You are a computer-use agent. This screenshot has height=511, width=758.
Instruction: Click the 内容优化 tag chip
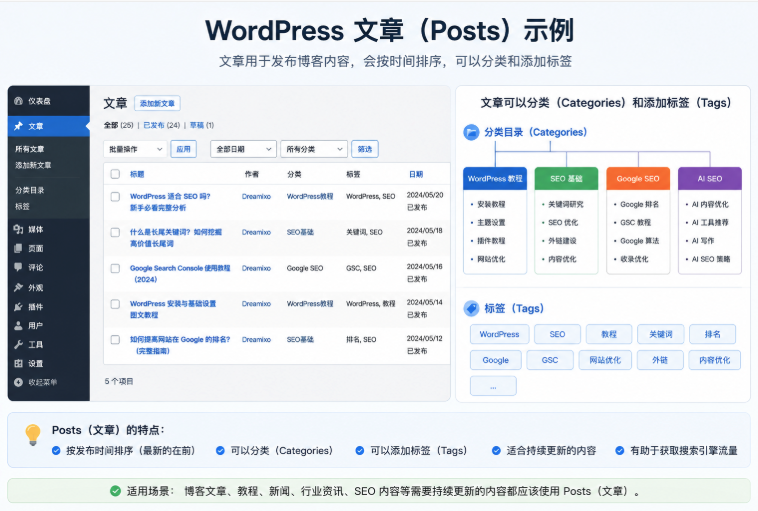pyautogui.click(x=714, y=360)
